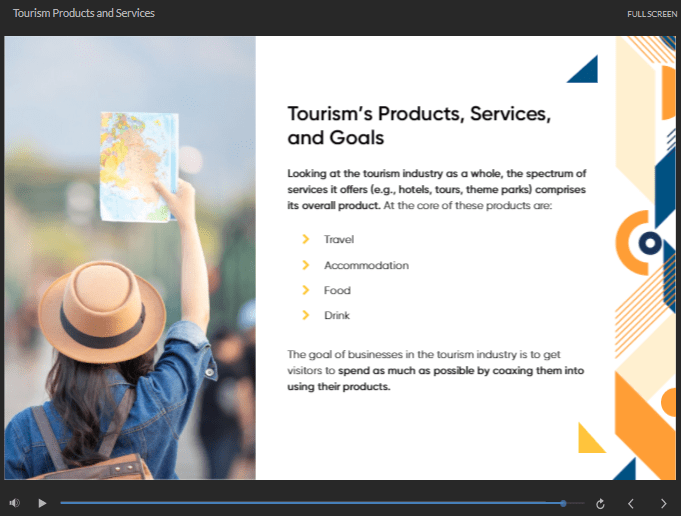The height and width of the screenshot is (516, 681).
Task: Go to the previous slide
Action: click(631, 503)
